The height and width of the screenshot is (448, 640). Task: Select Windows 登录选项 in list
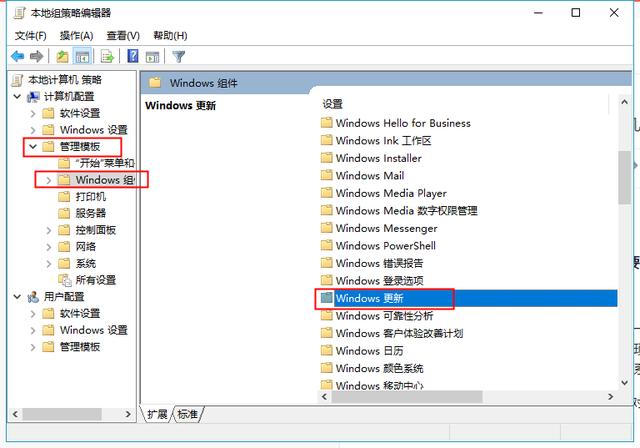click(379, 281)
